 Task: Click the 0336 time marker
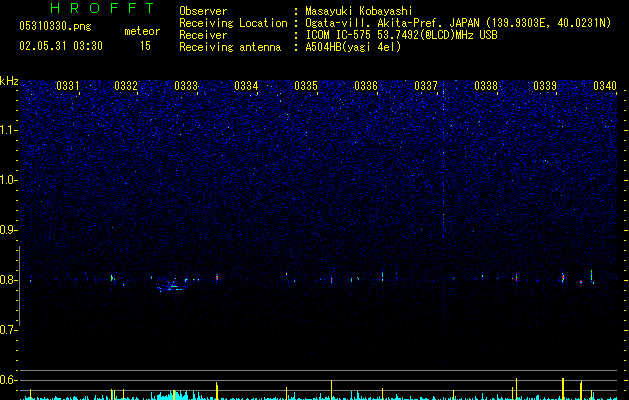pos(366,86)
